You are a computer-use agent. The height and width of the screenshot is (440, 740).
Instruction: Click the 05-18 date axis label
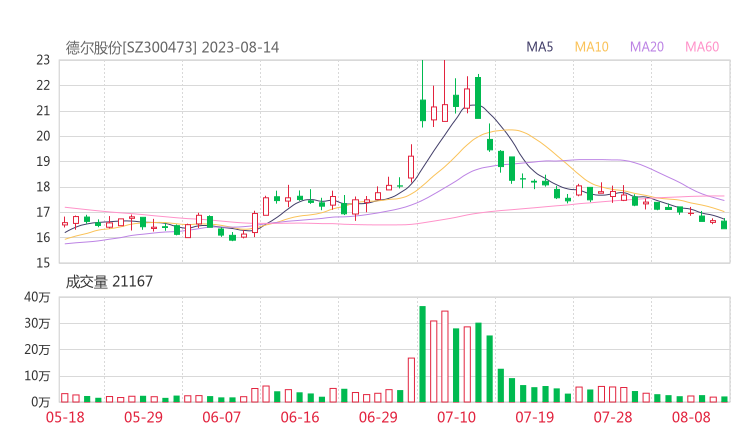tap(65, 417)
